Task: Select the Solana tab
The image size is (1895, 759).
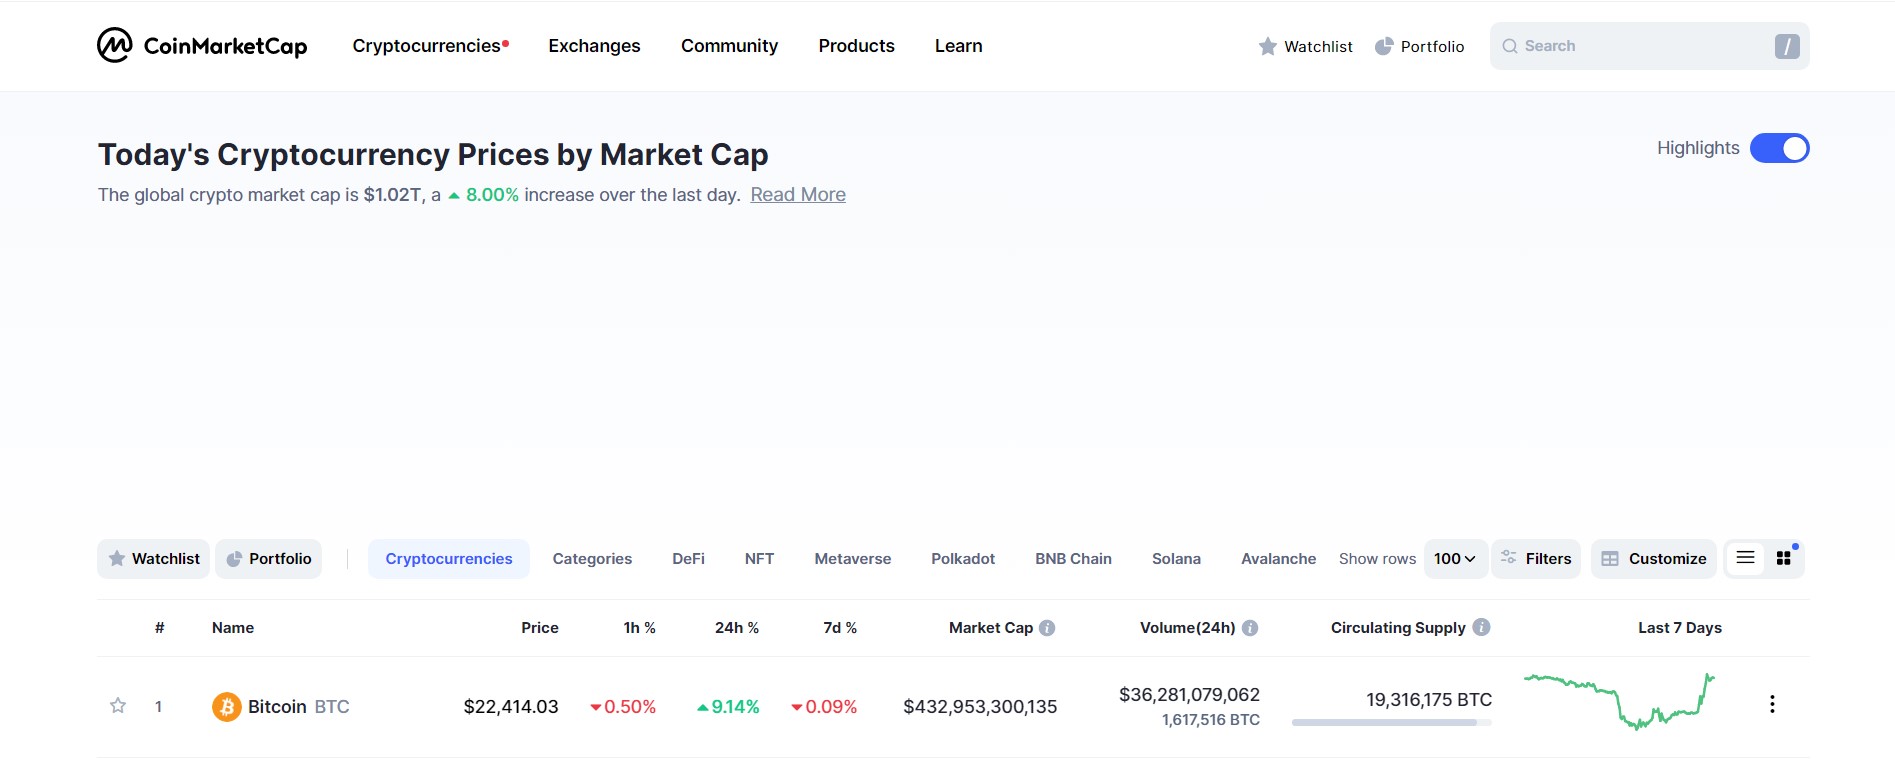Action: pyautogui.click(x=1176, y=559)
